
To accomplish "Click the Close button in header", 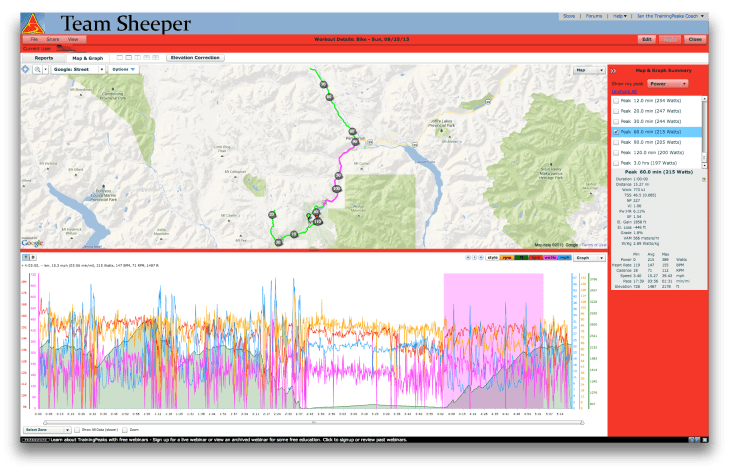I will click(x=695, y=40).
